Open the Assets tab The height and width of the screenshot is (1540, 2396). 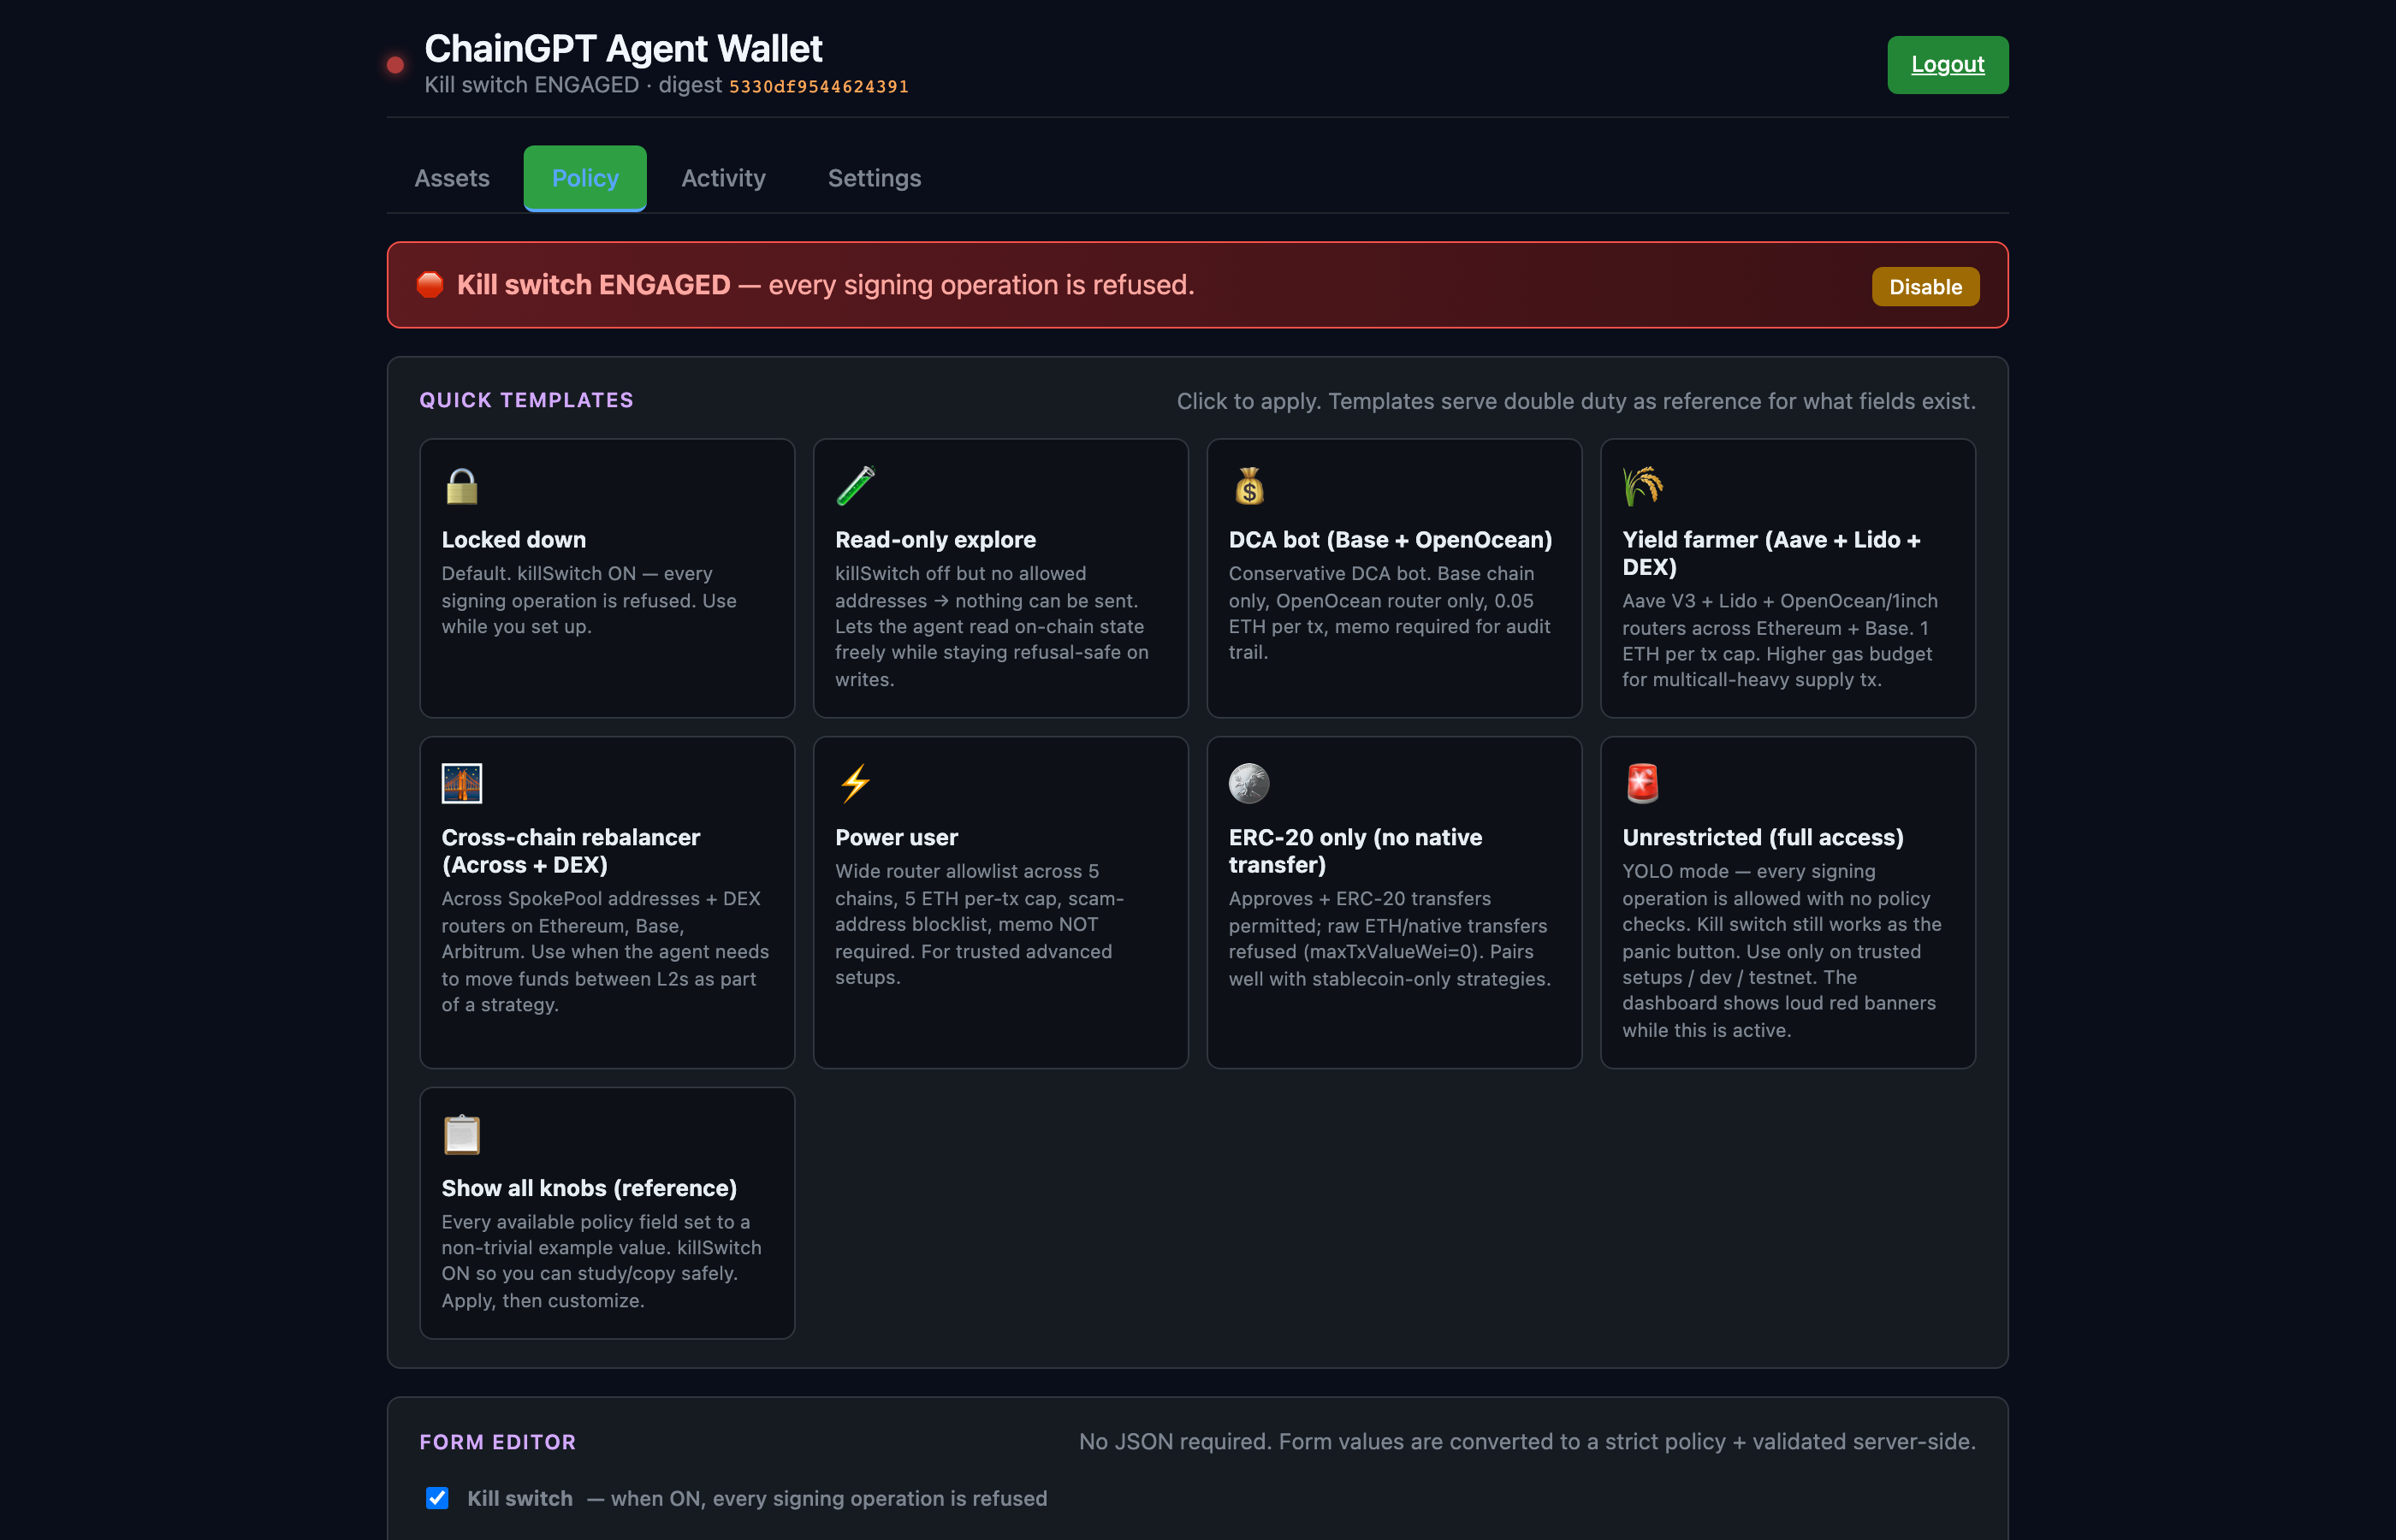tap(452, 178)
